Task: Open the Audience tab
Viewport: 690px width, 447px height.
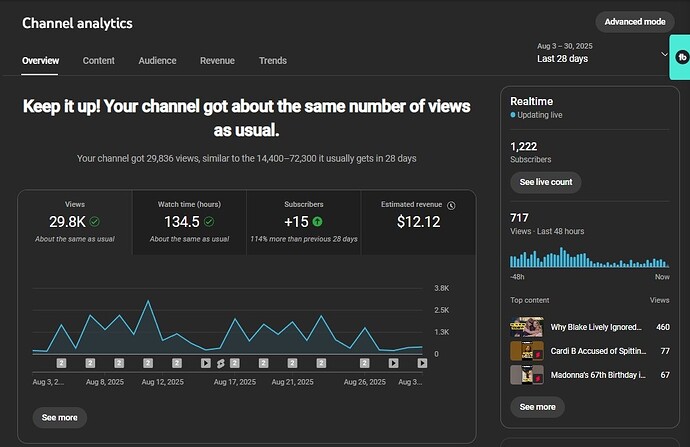Action: point(157,61)
